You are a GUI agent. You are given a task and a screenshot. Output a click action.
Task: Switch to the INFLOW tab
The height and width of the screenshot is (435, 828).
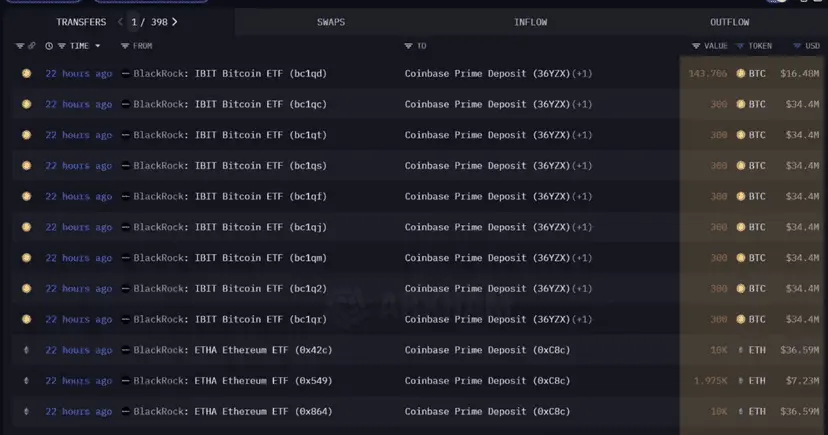point(531,22)
